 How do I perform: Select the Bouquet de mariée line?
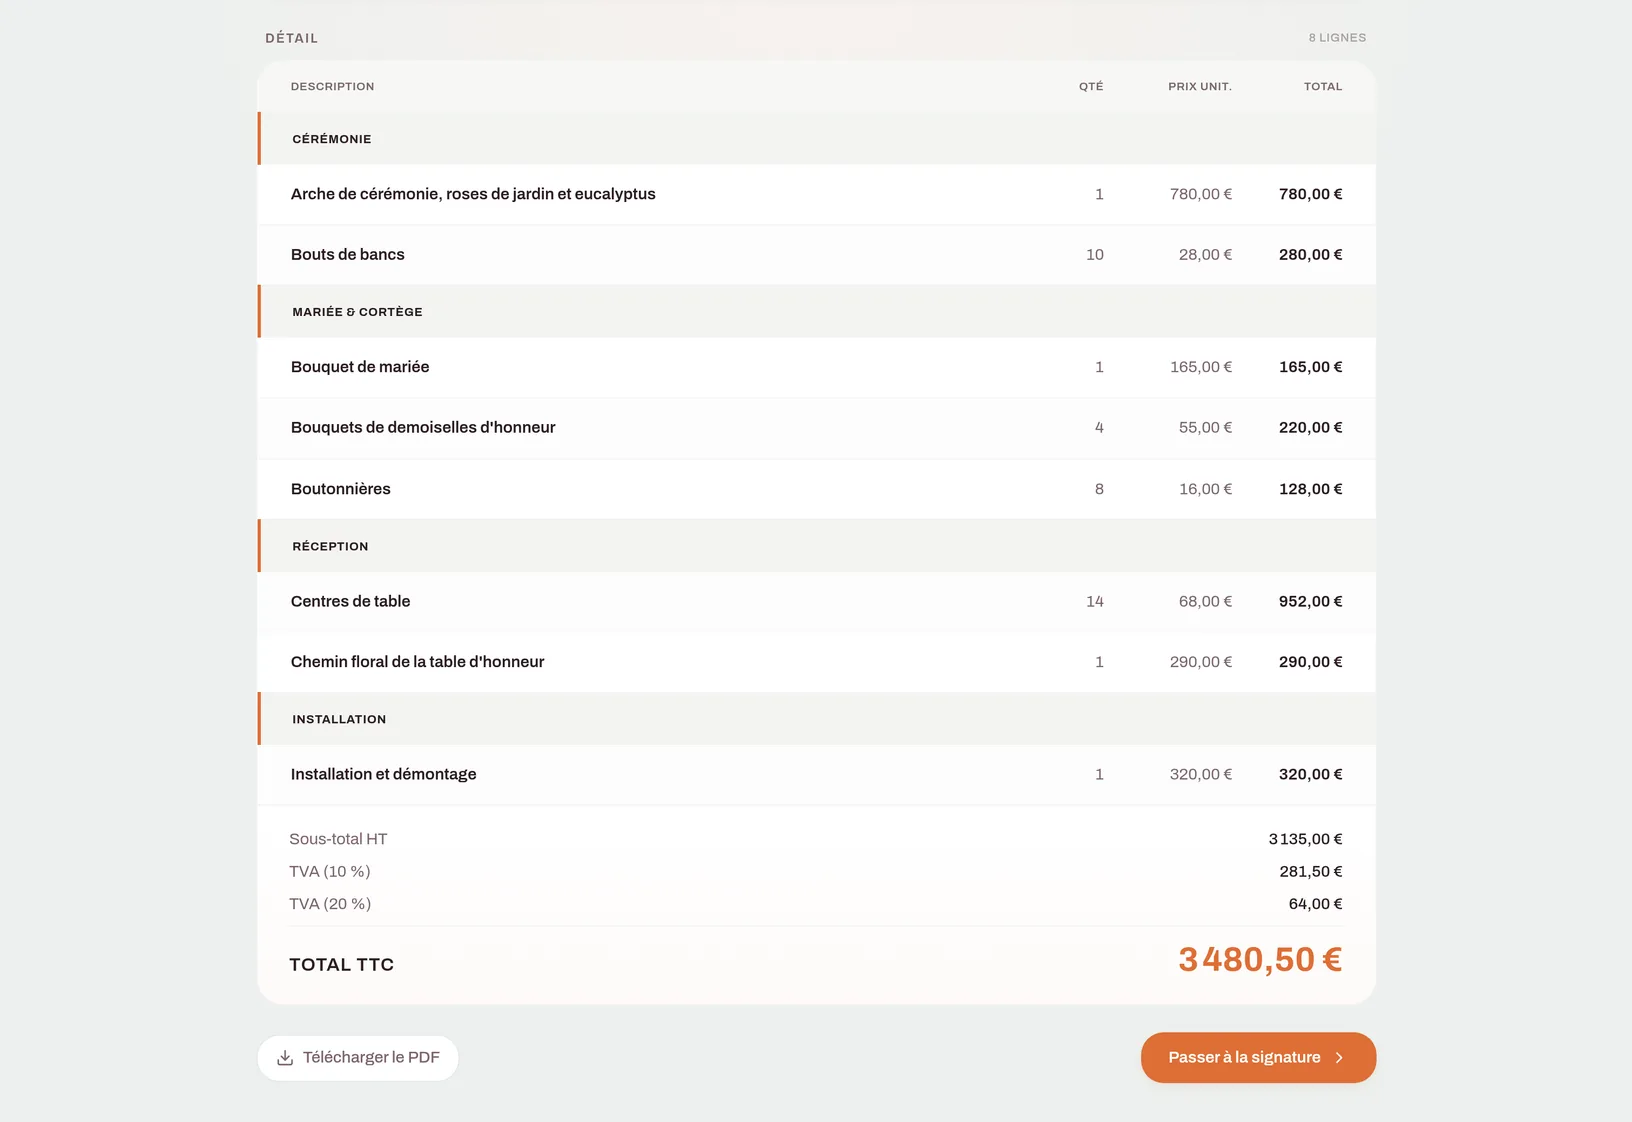(x=817, y=367)
